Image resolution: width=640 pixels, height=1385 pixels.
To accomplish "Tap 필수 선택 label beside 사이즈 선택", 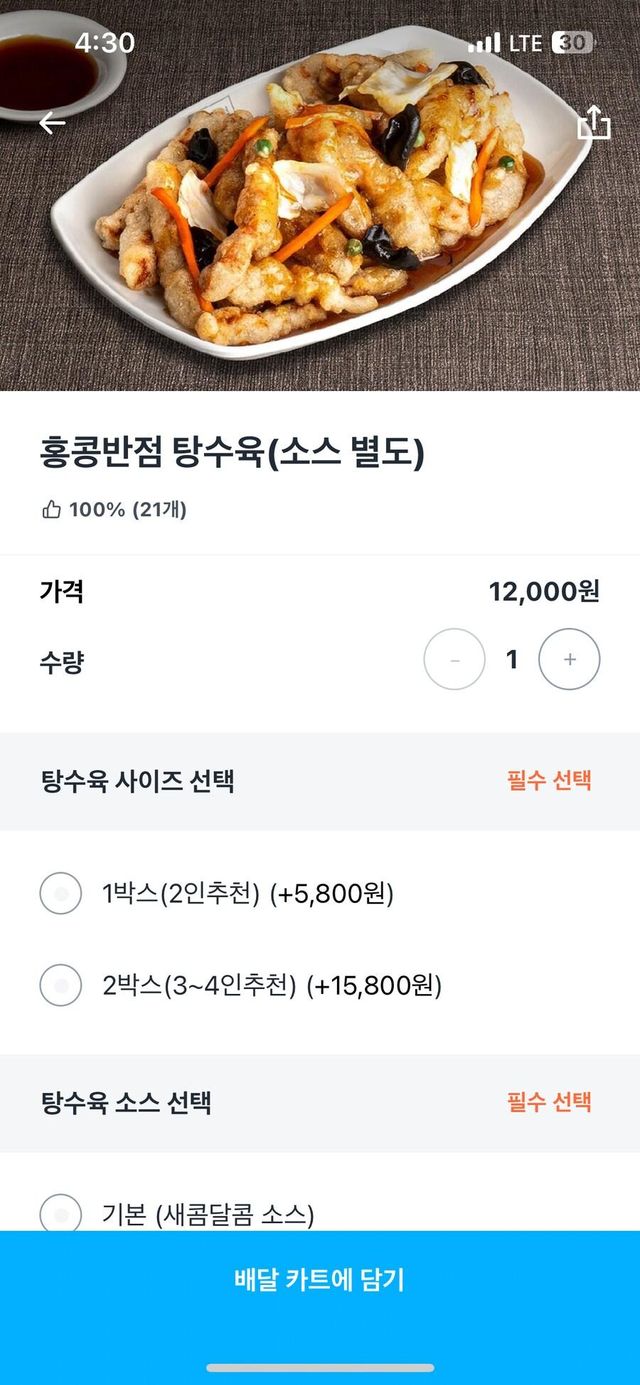I will click(x=549, y=781).
